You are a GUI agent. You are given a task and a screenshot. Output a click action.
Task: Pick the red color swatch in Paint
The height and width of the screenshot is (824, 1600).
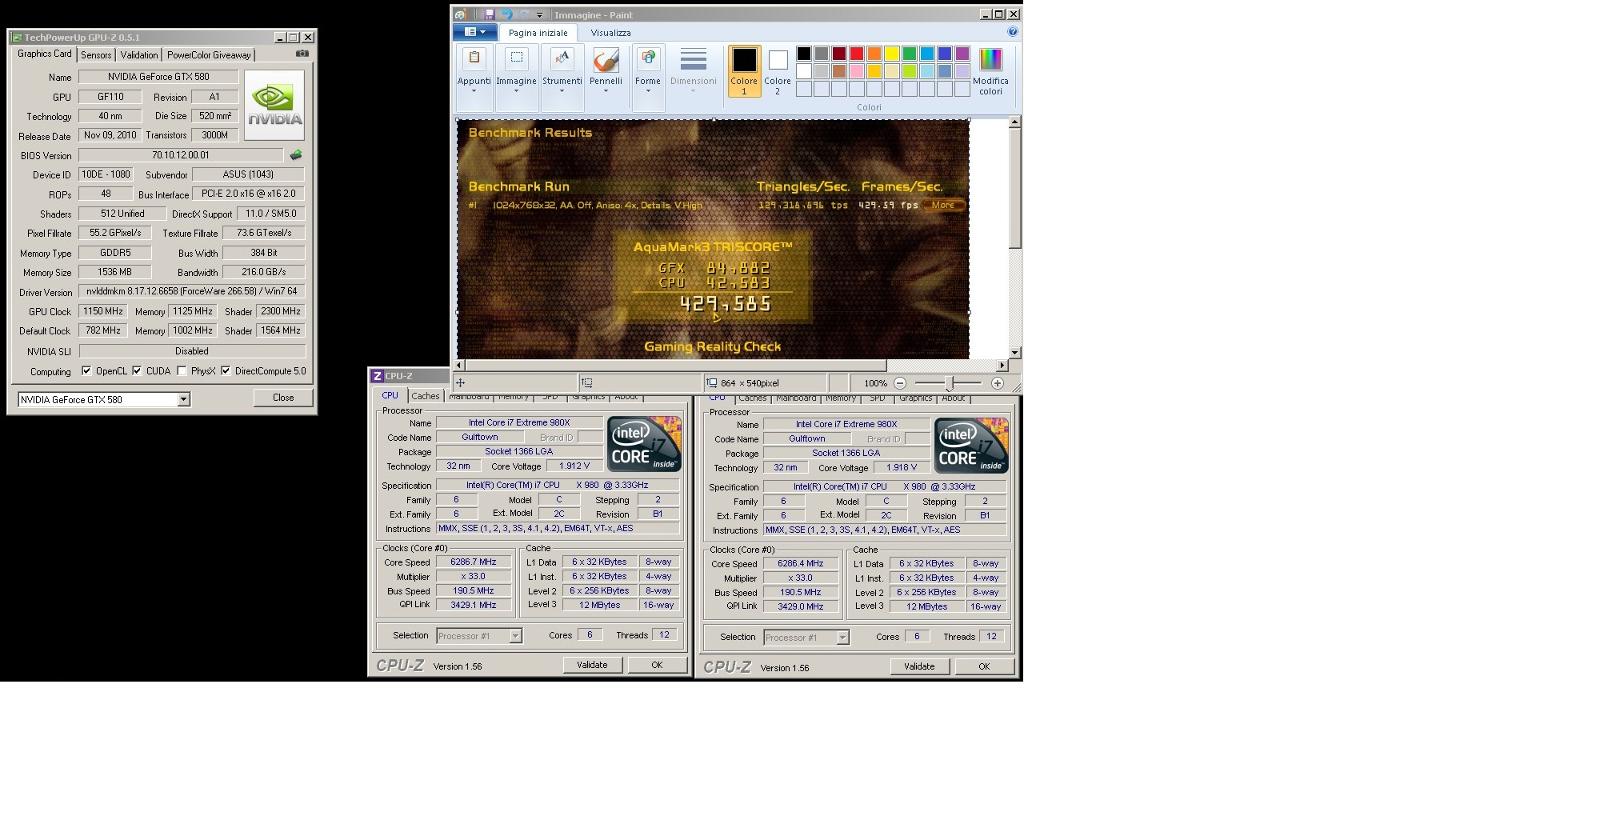click(856, 53)
